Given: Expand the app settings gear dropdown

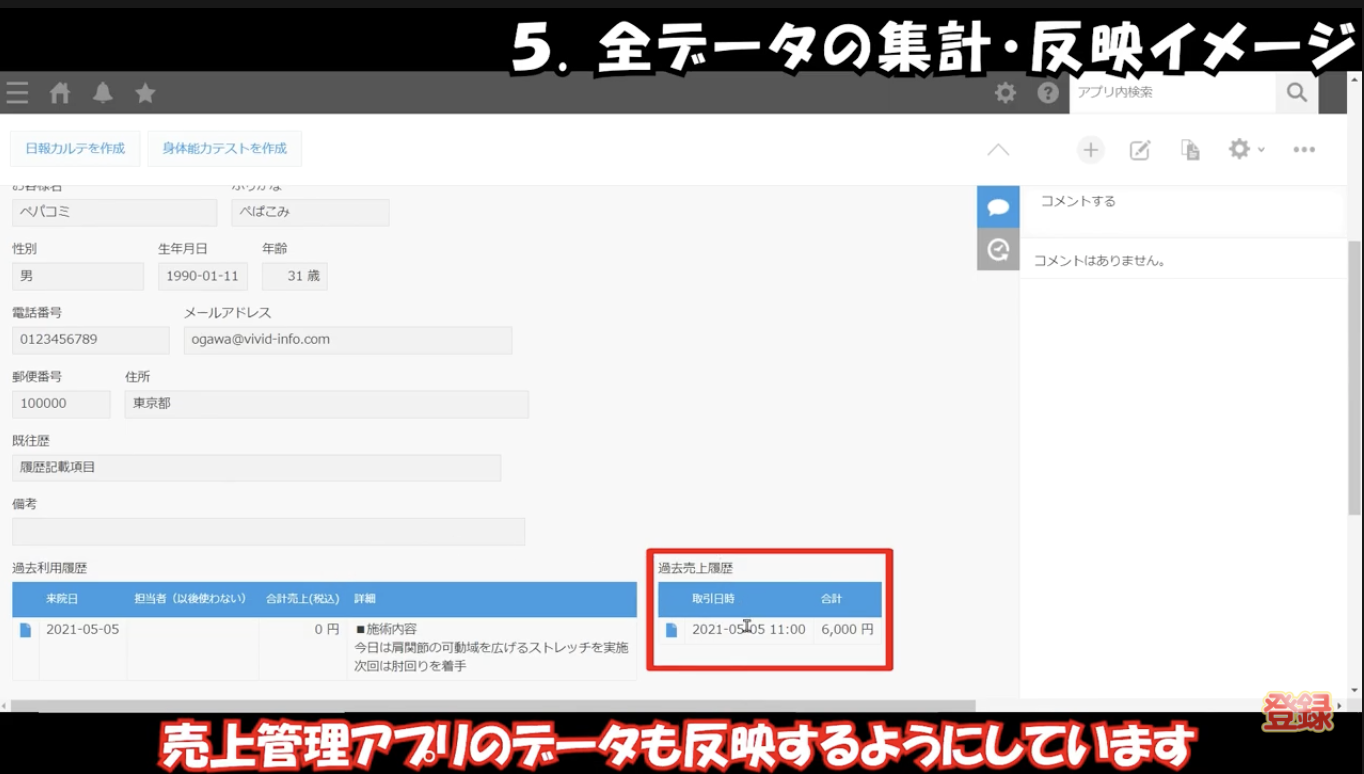Looking at the screenshot, I should tap(1245, 150).
